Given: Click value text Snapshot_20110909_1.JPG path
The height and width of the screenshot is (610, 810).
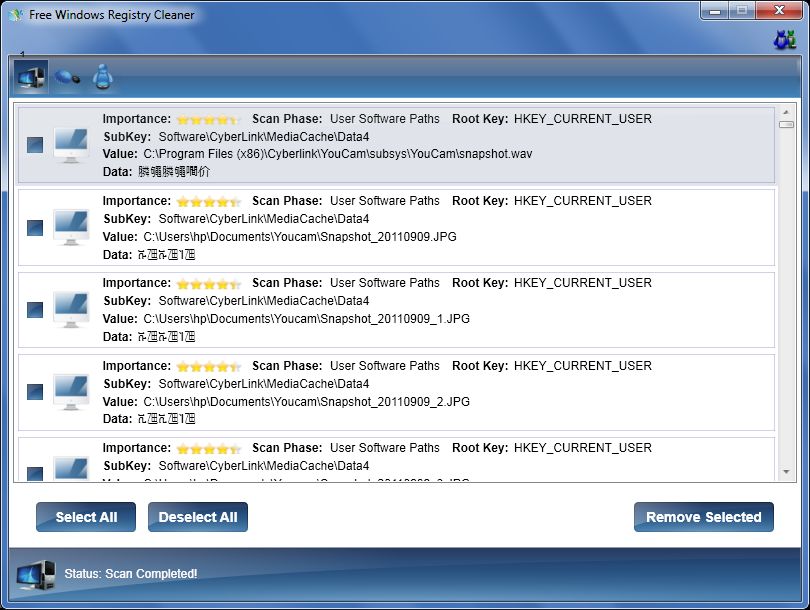Looking at the screenshot, I should coord(306,319).
